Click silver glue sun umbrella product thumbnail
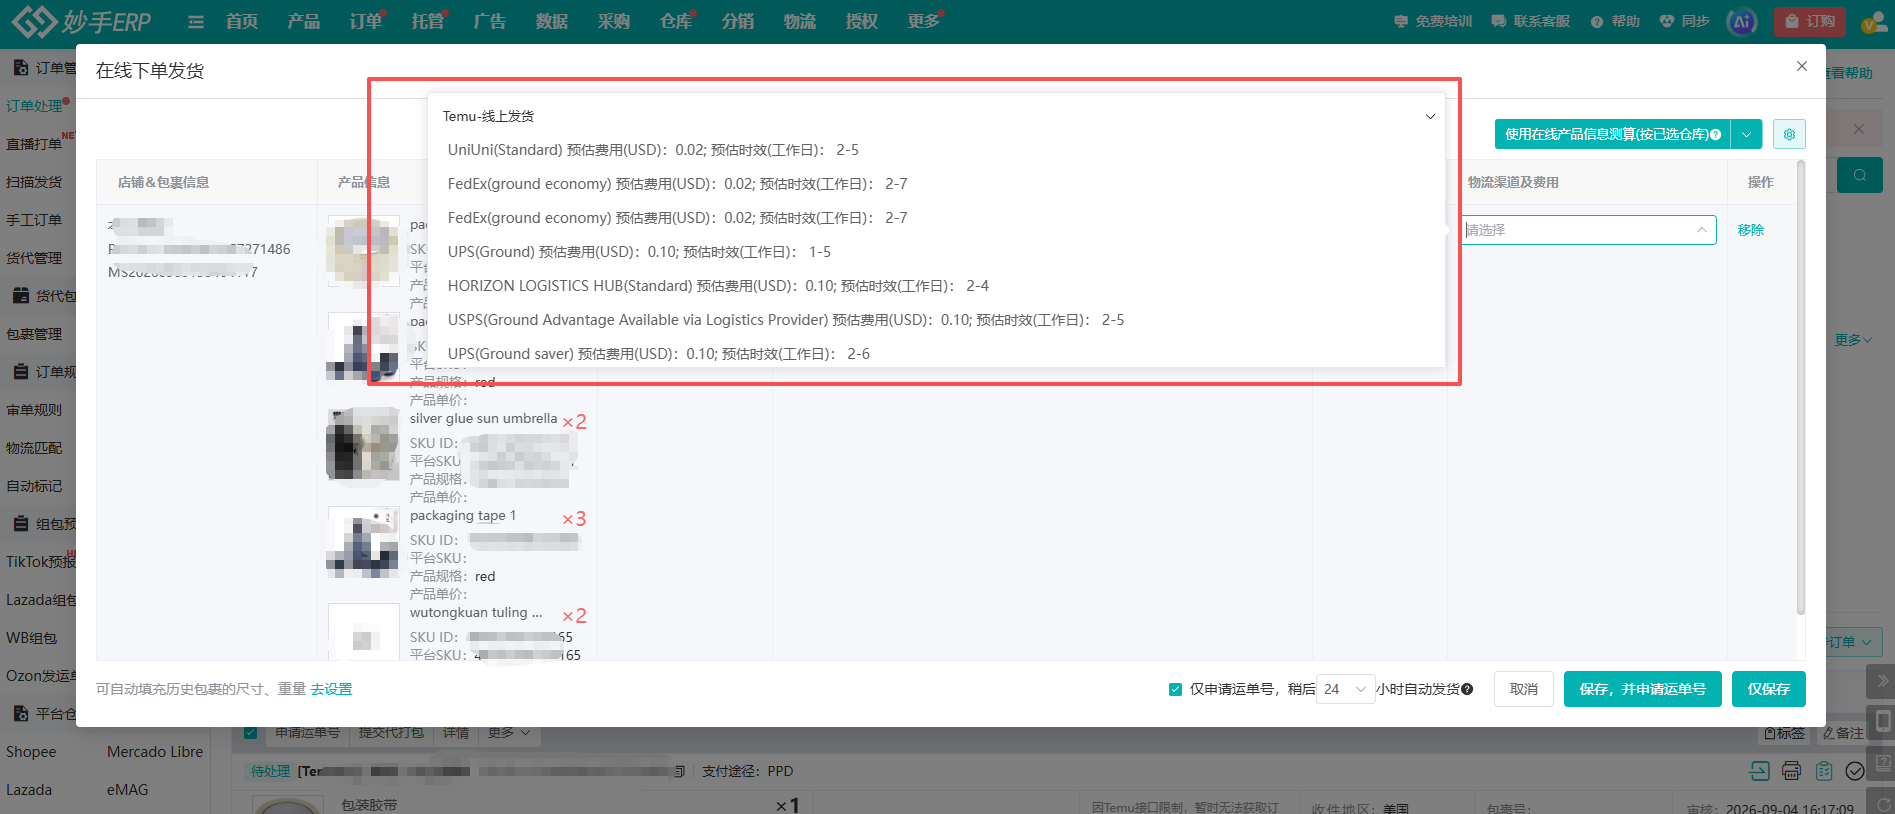Viewport: 1895px width, 814px height. coord(363,444)
